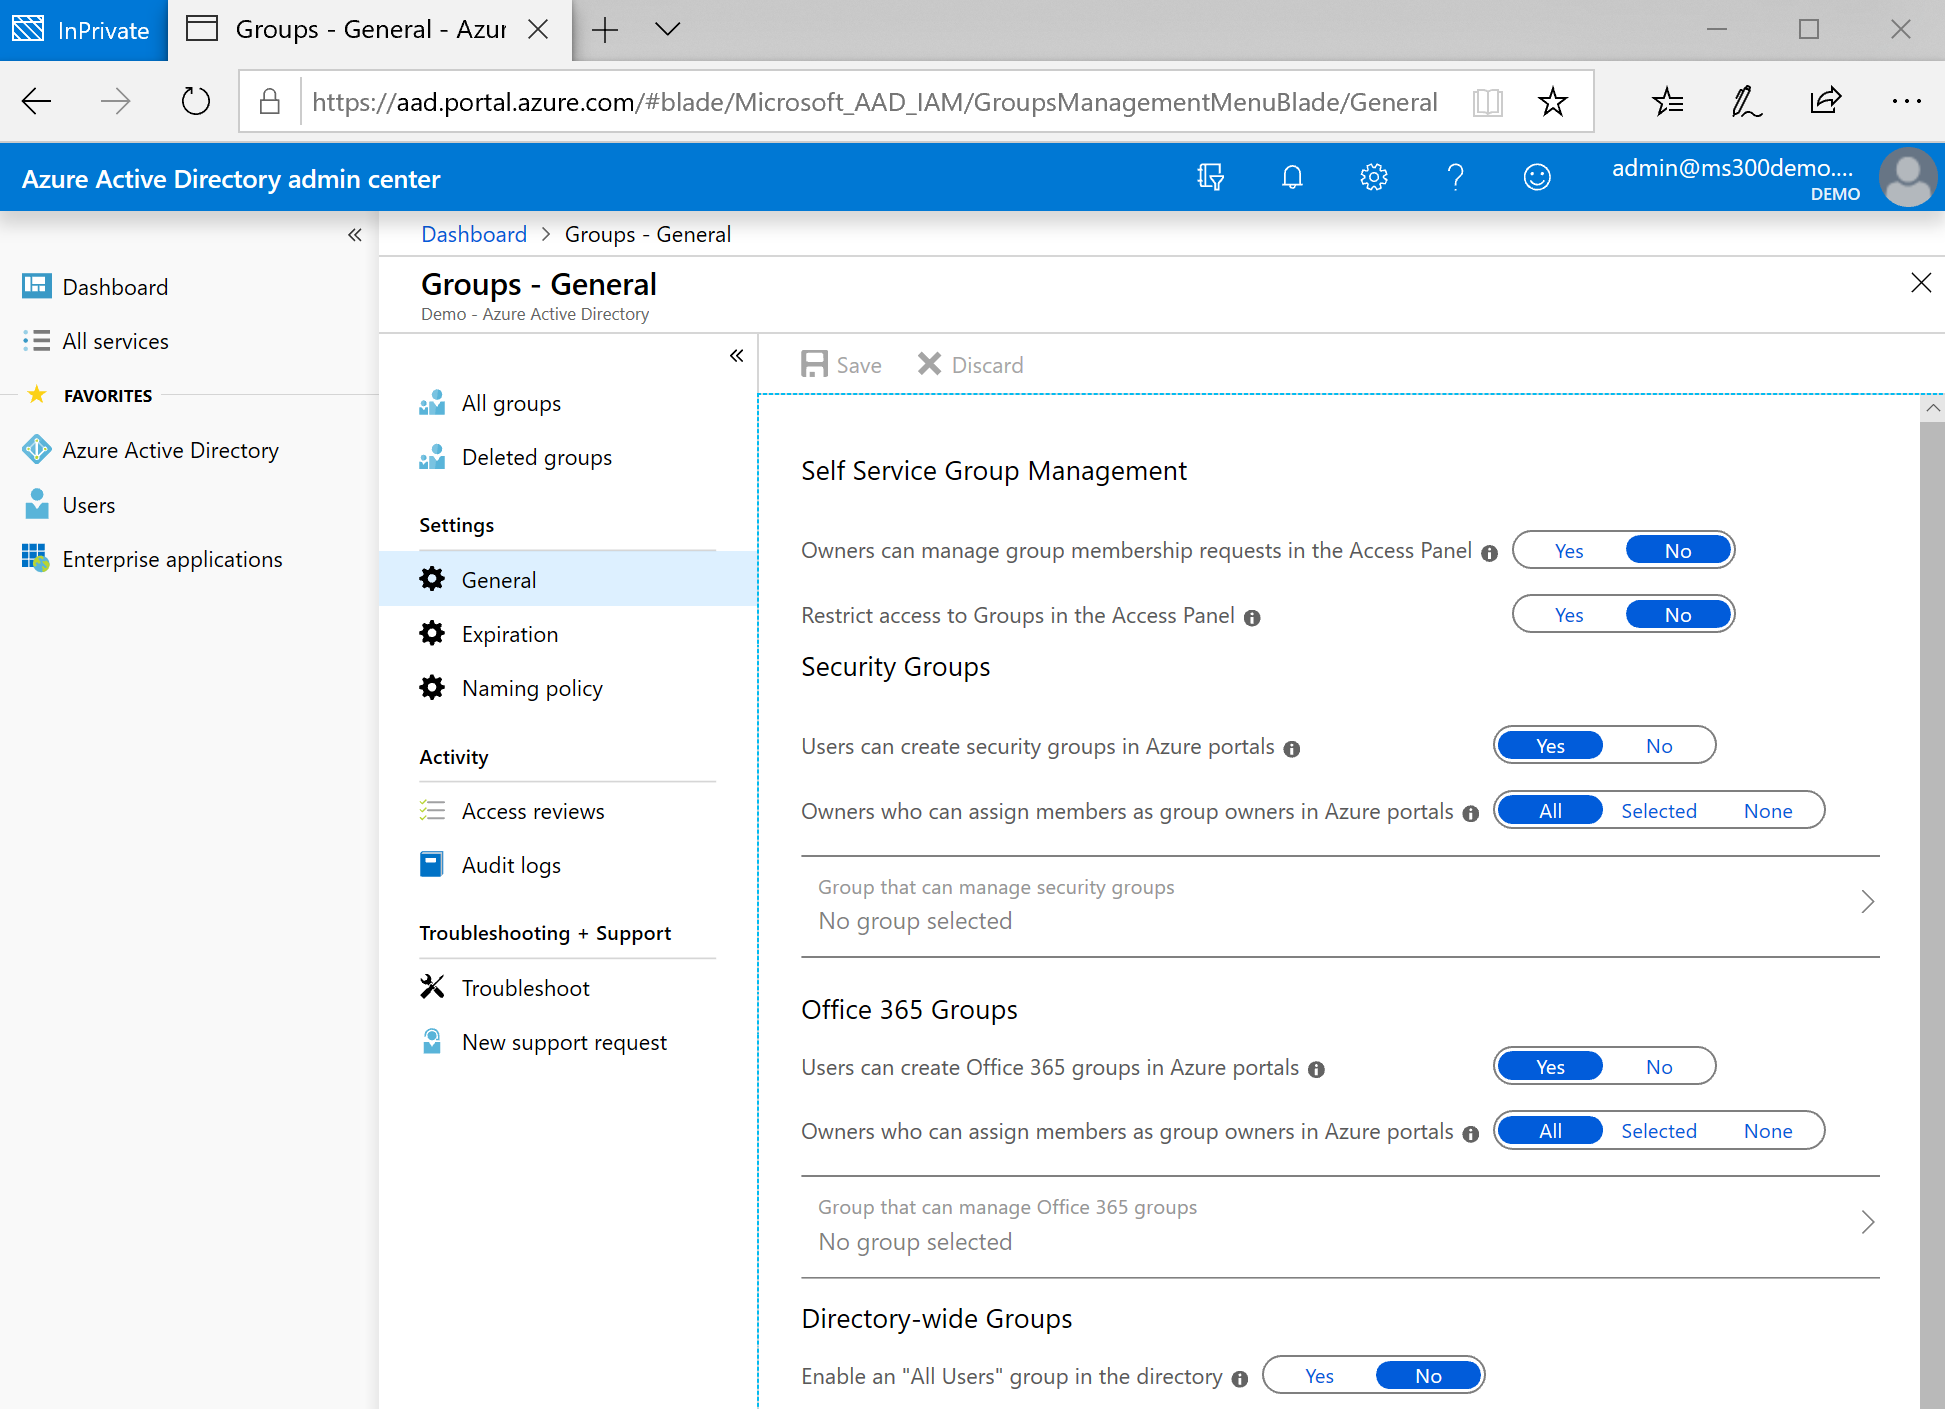Viewport: 1945px width, 1409px height.
Task: Choose None for Office 365 group owners
Action: pyautogui.click(x=1768, y=1130)
